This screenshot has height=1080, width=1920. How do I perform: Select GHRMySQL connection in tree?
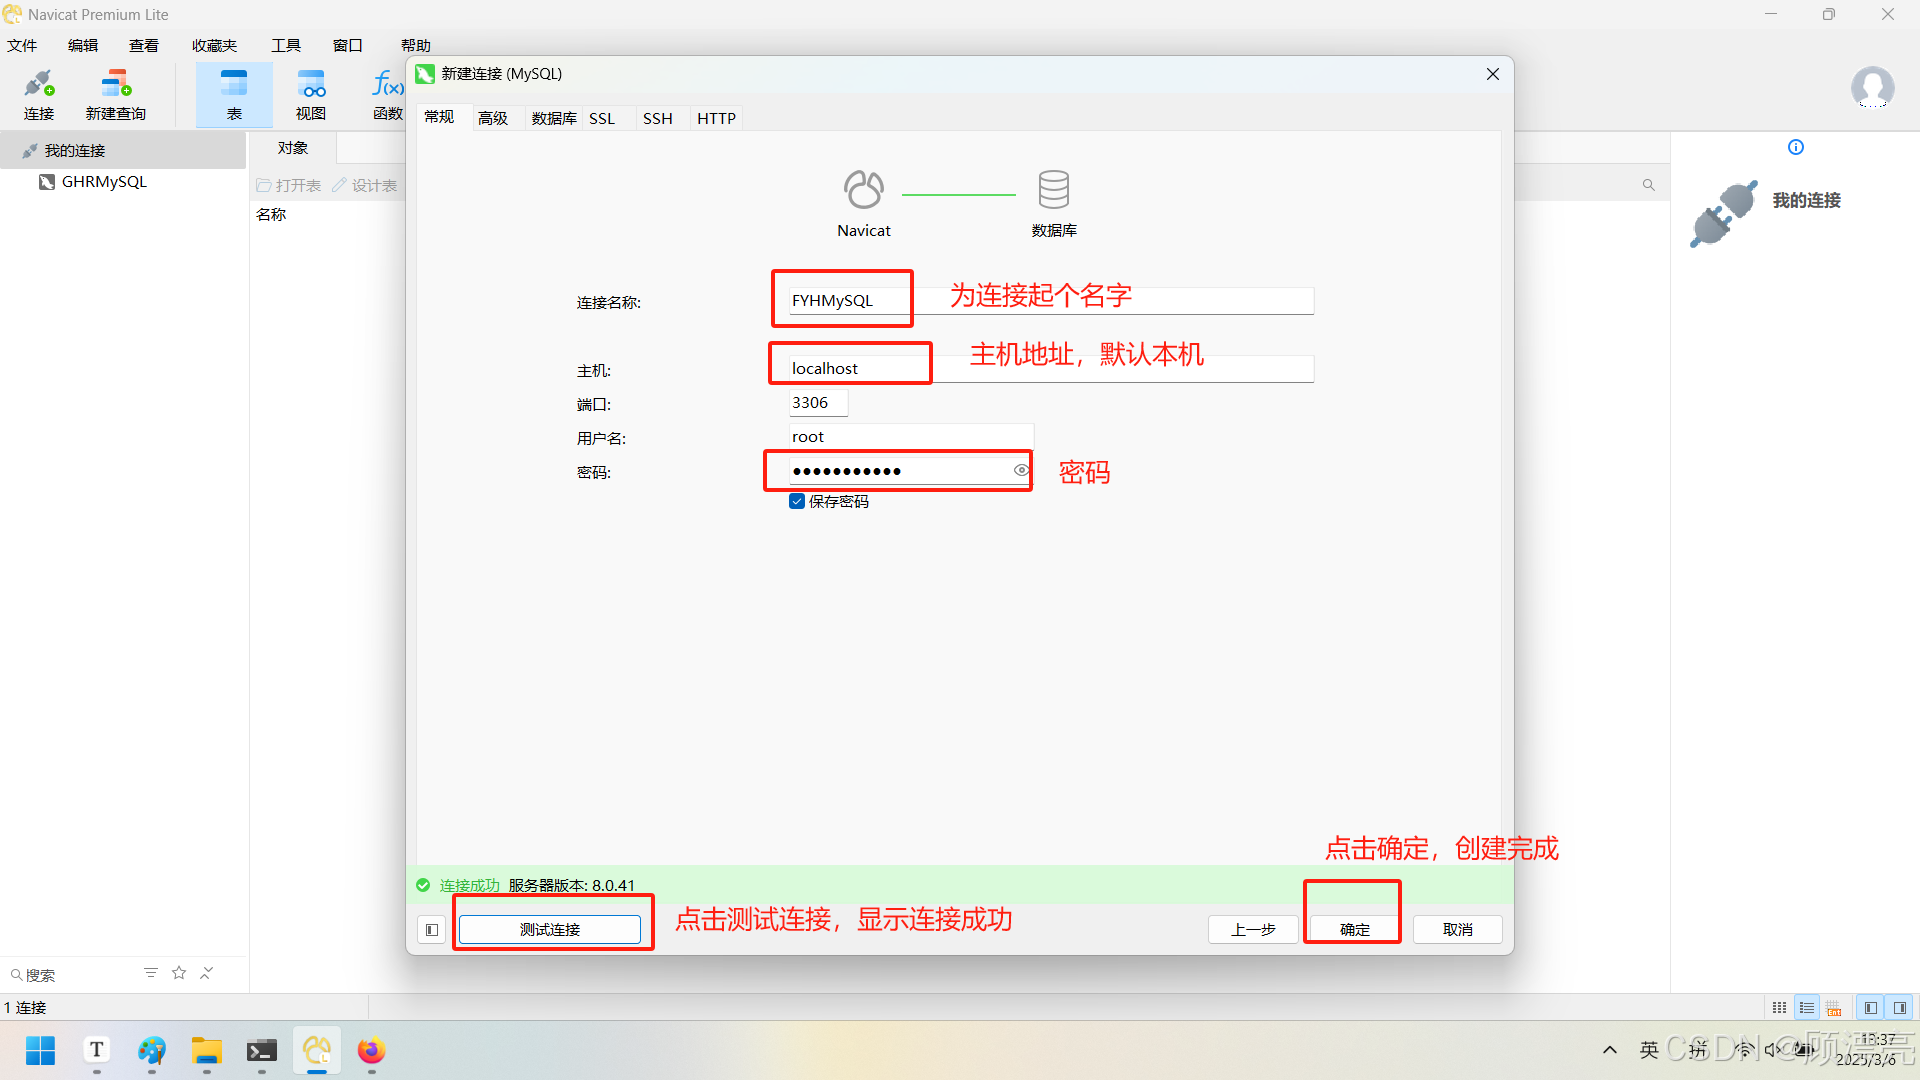click(x=103, y=182)
